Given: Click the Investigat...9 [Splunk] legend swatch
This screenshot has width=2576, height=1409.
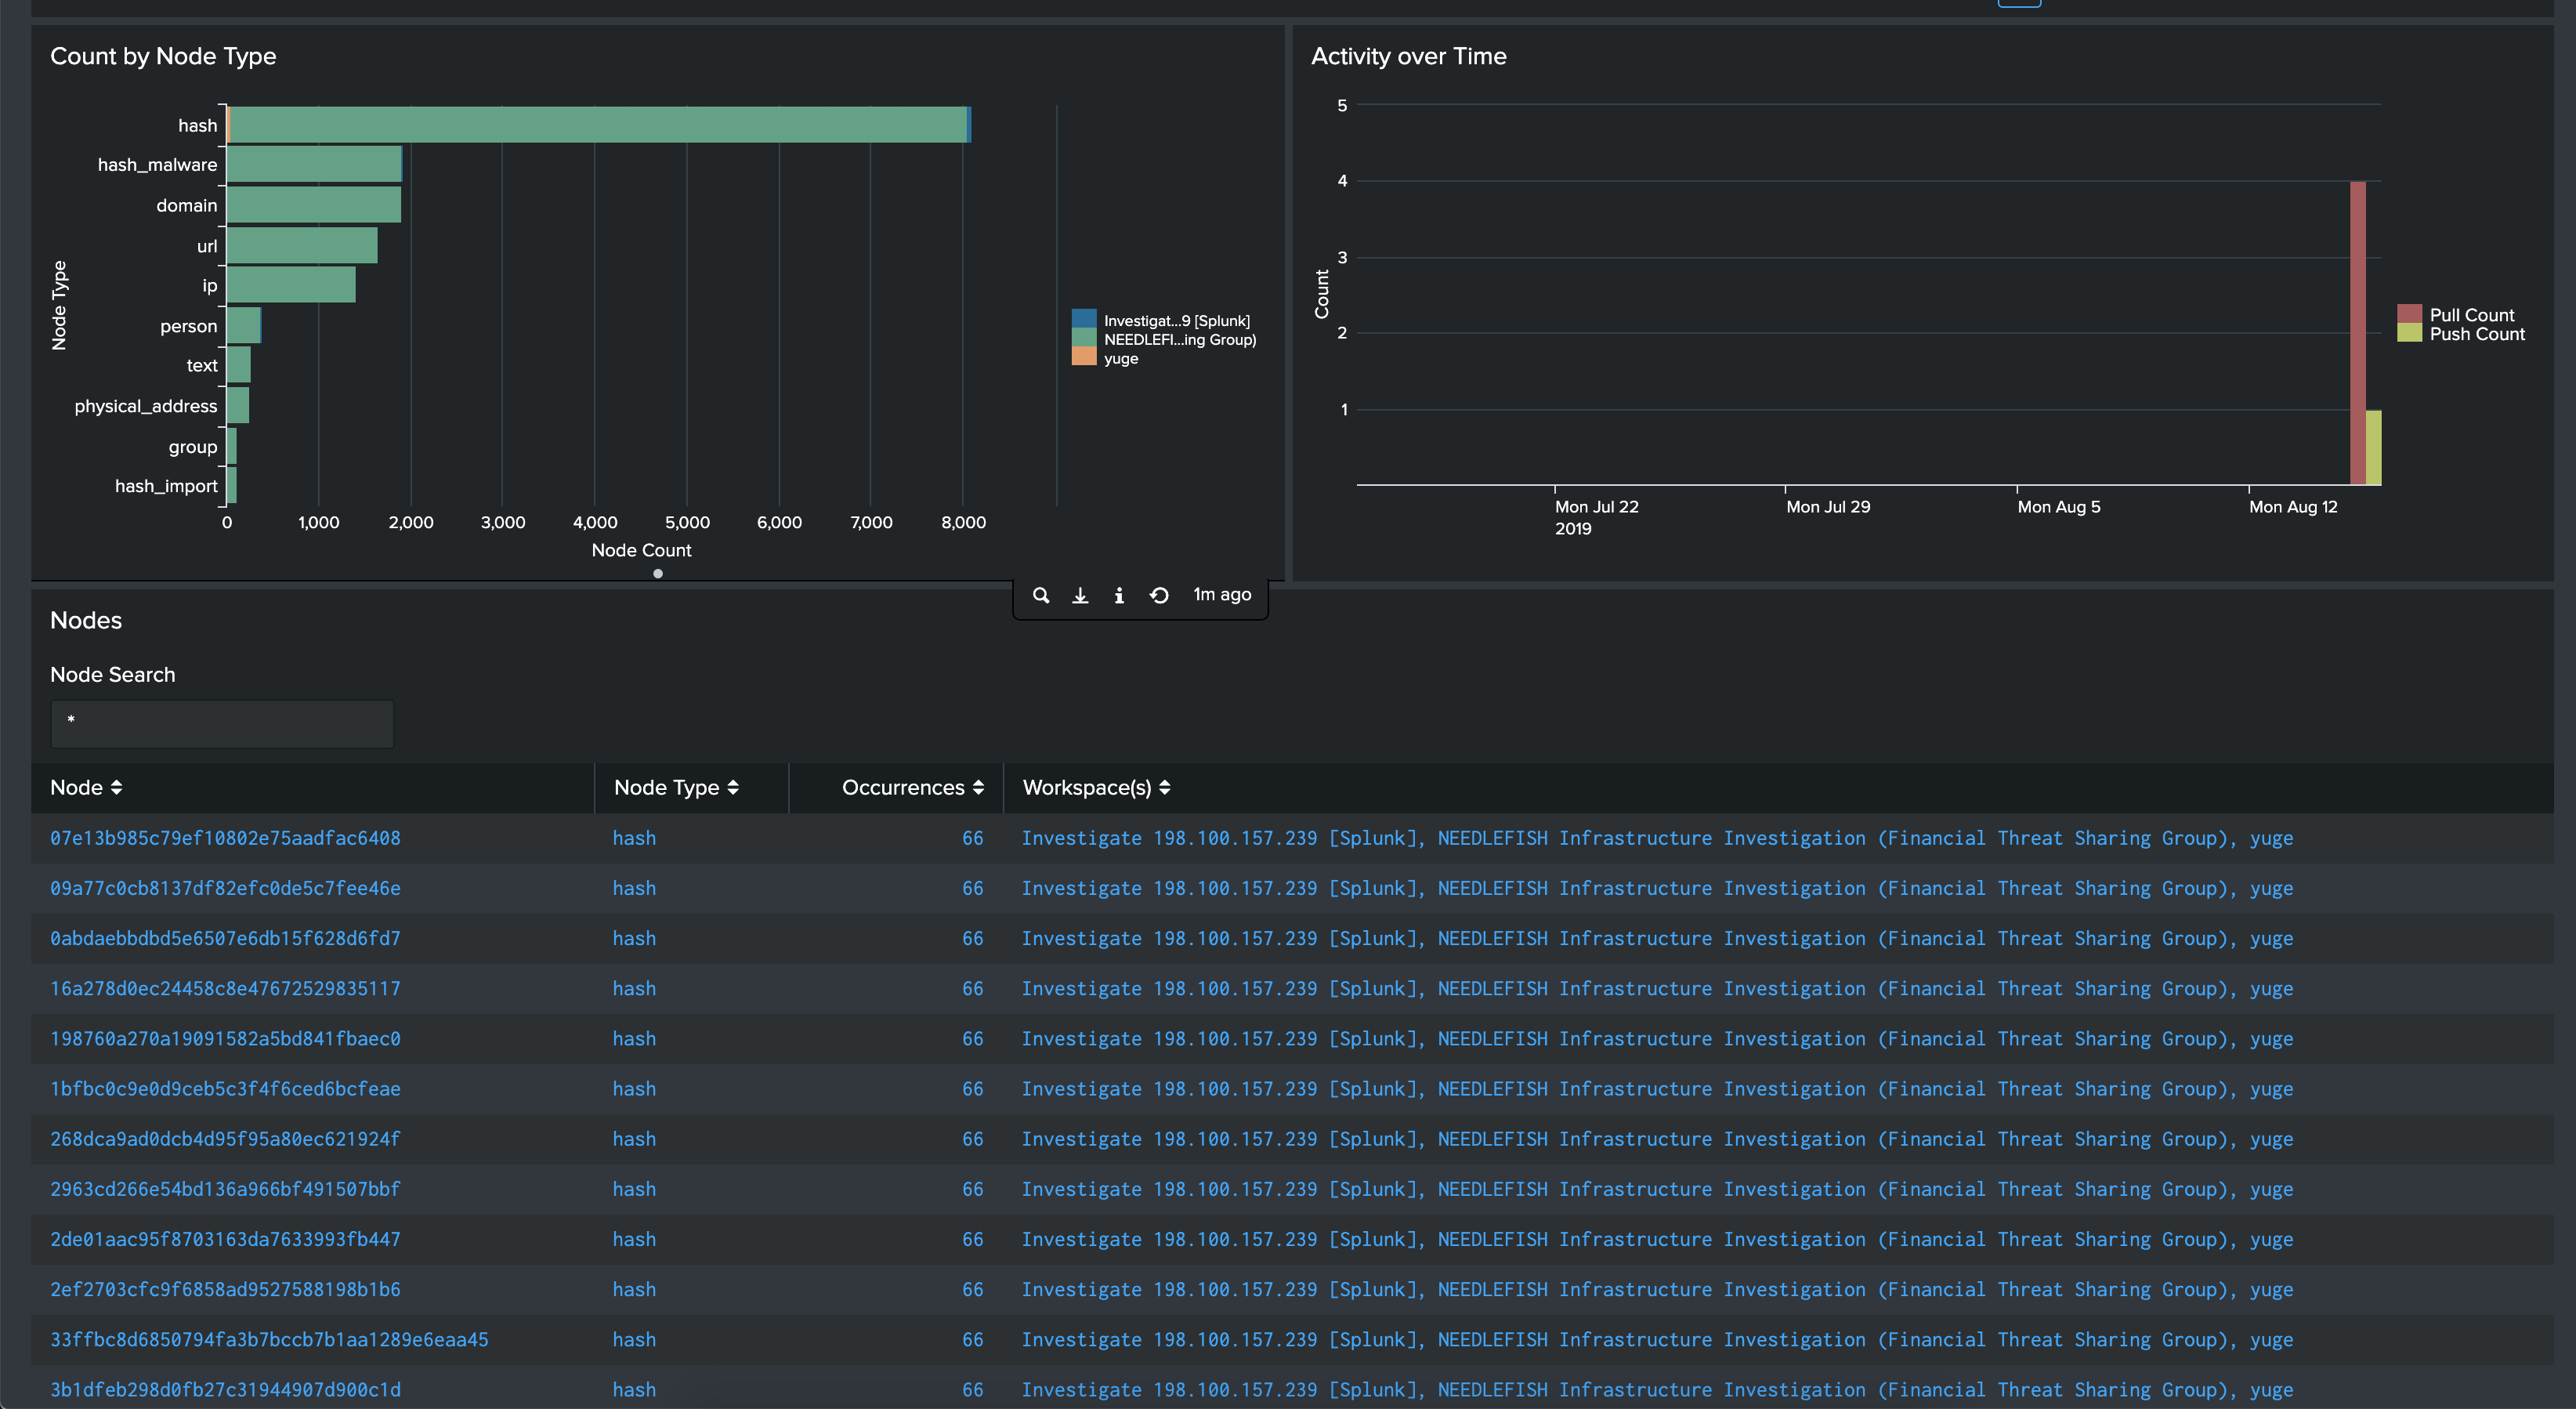Looking at the screenshot, I should click(x=1084, y=320).
